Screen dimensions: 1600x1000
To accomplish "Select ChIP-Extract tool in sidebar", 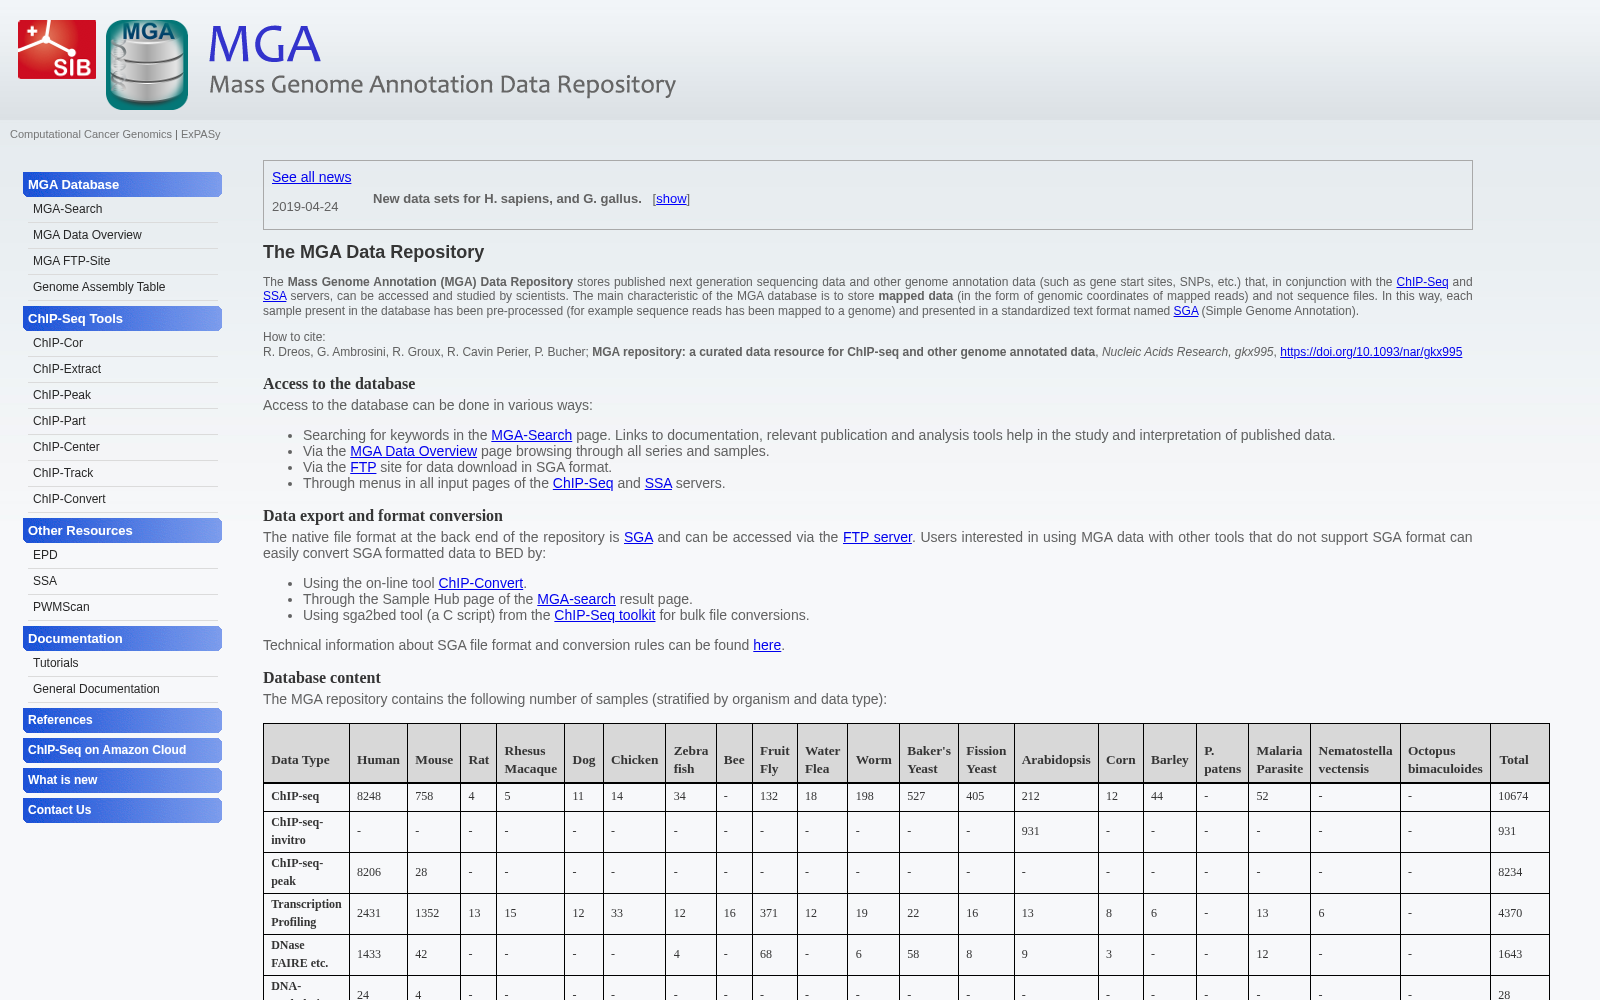I will (x=67, y=369).
